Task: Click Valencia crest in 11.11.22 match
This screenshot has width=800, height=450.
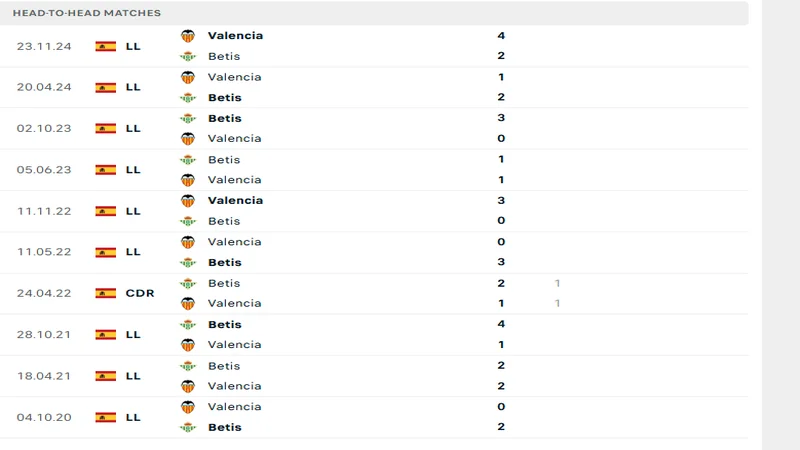Action: click(x=187, y=200)
